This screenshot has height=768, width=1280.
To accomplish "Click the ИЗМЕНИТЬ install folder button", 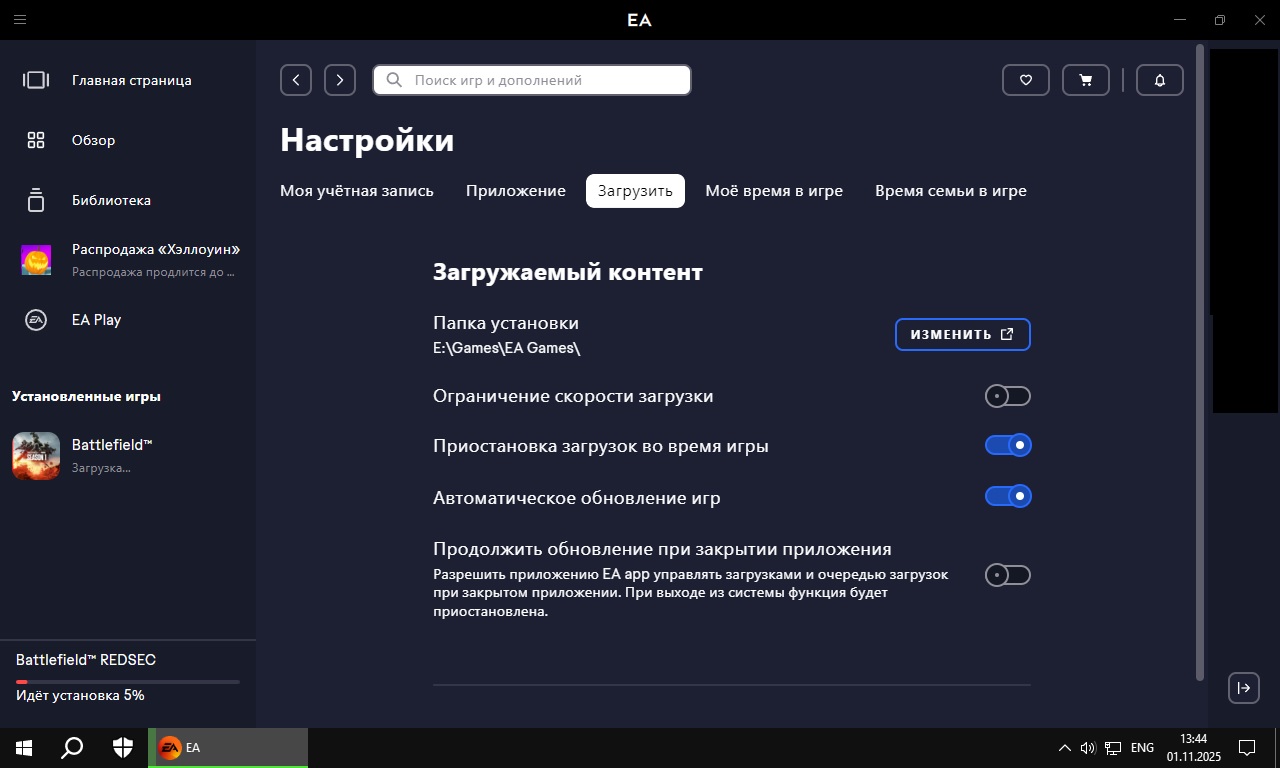I will coord(963,334).
